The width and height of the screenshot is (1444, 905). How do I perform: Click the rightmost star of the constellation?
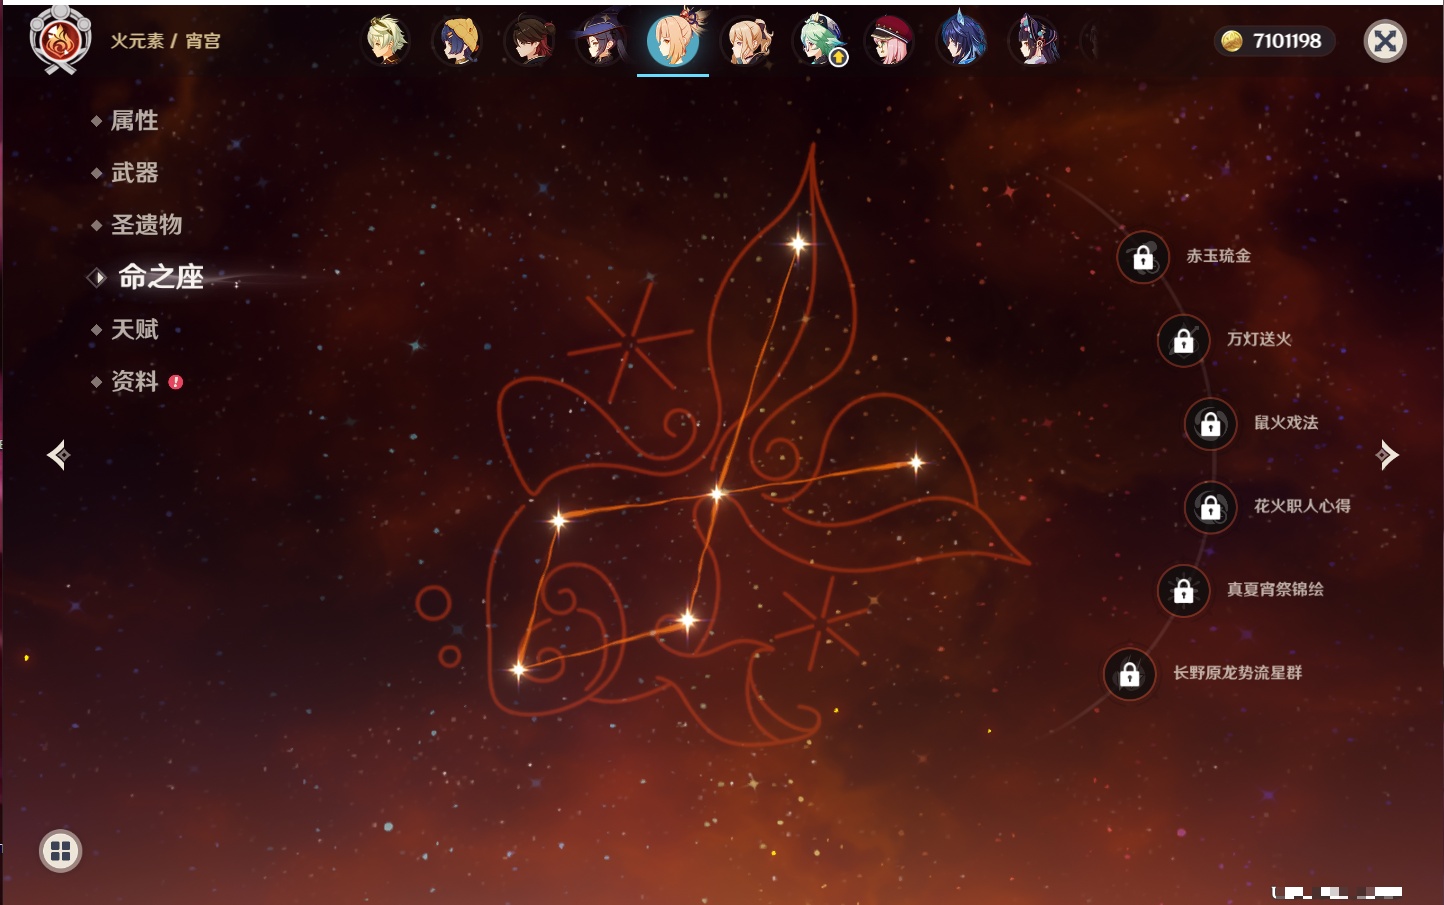click(x=915, y=462)
